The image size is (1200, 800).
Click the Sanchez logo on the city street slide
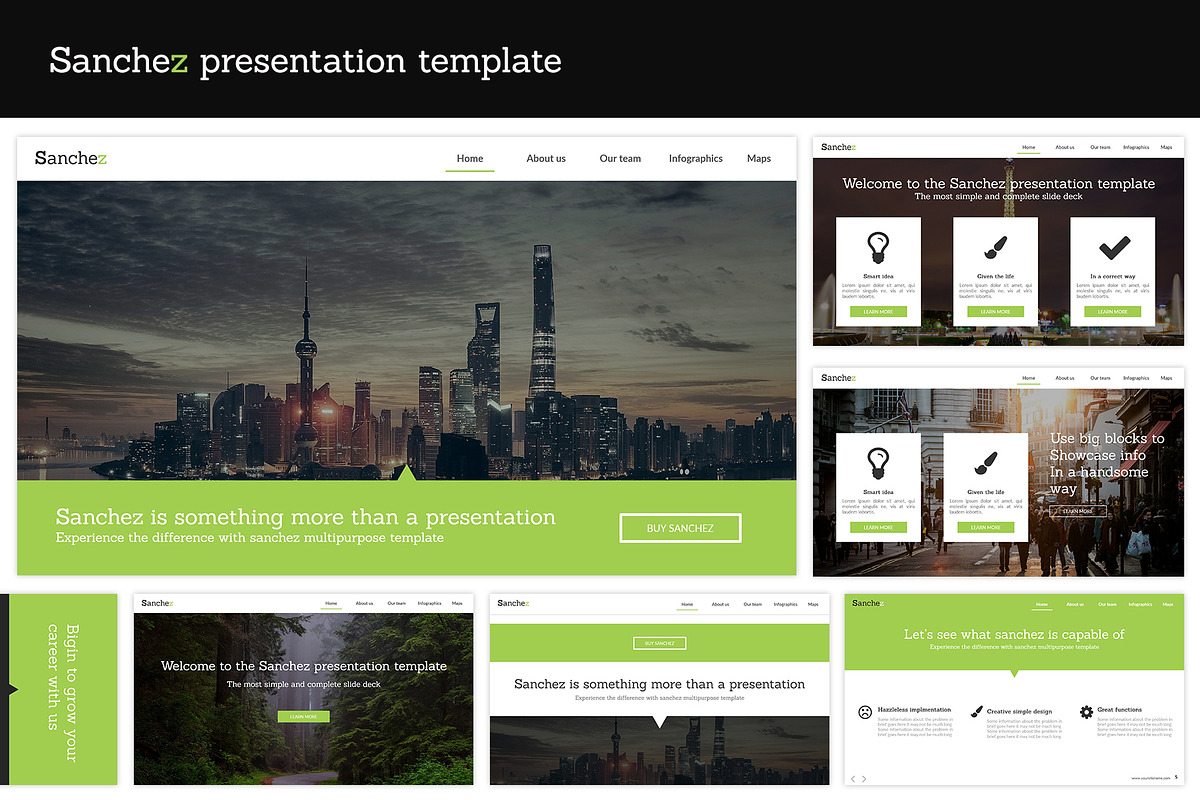pos(838,378)
